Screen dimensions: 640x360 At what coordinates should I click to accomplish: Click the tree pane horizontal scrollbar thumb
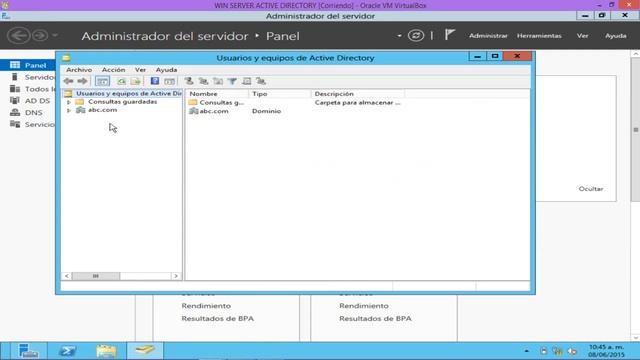click(96, 276)
